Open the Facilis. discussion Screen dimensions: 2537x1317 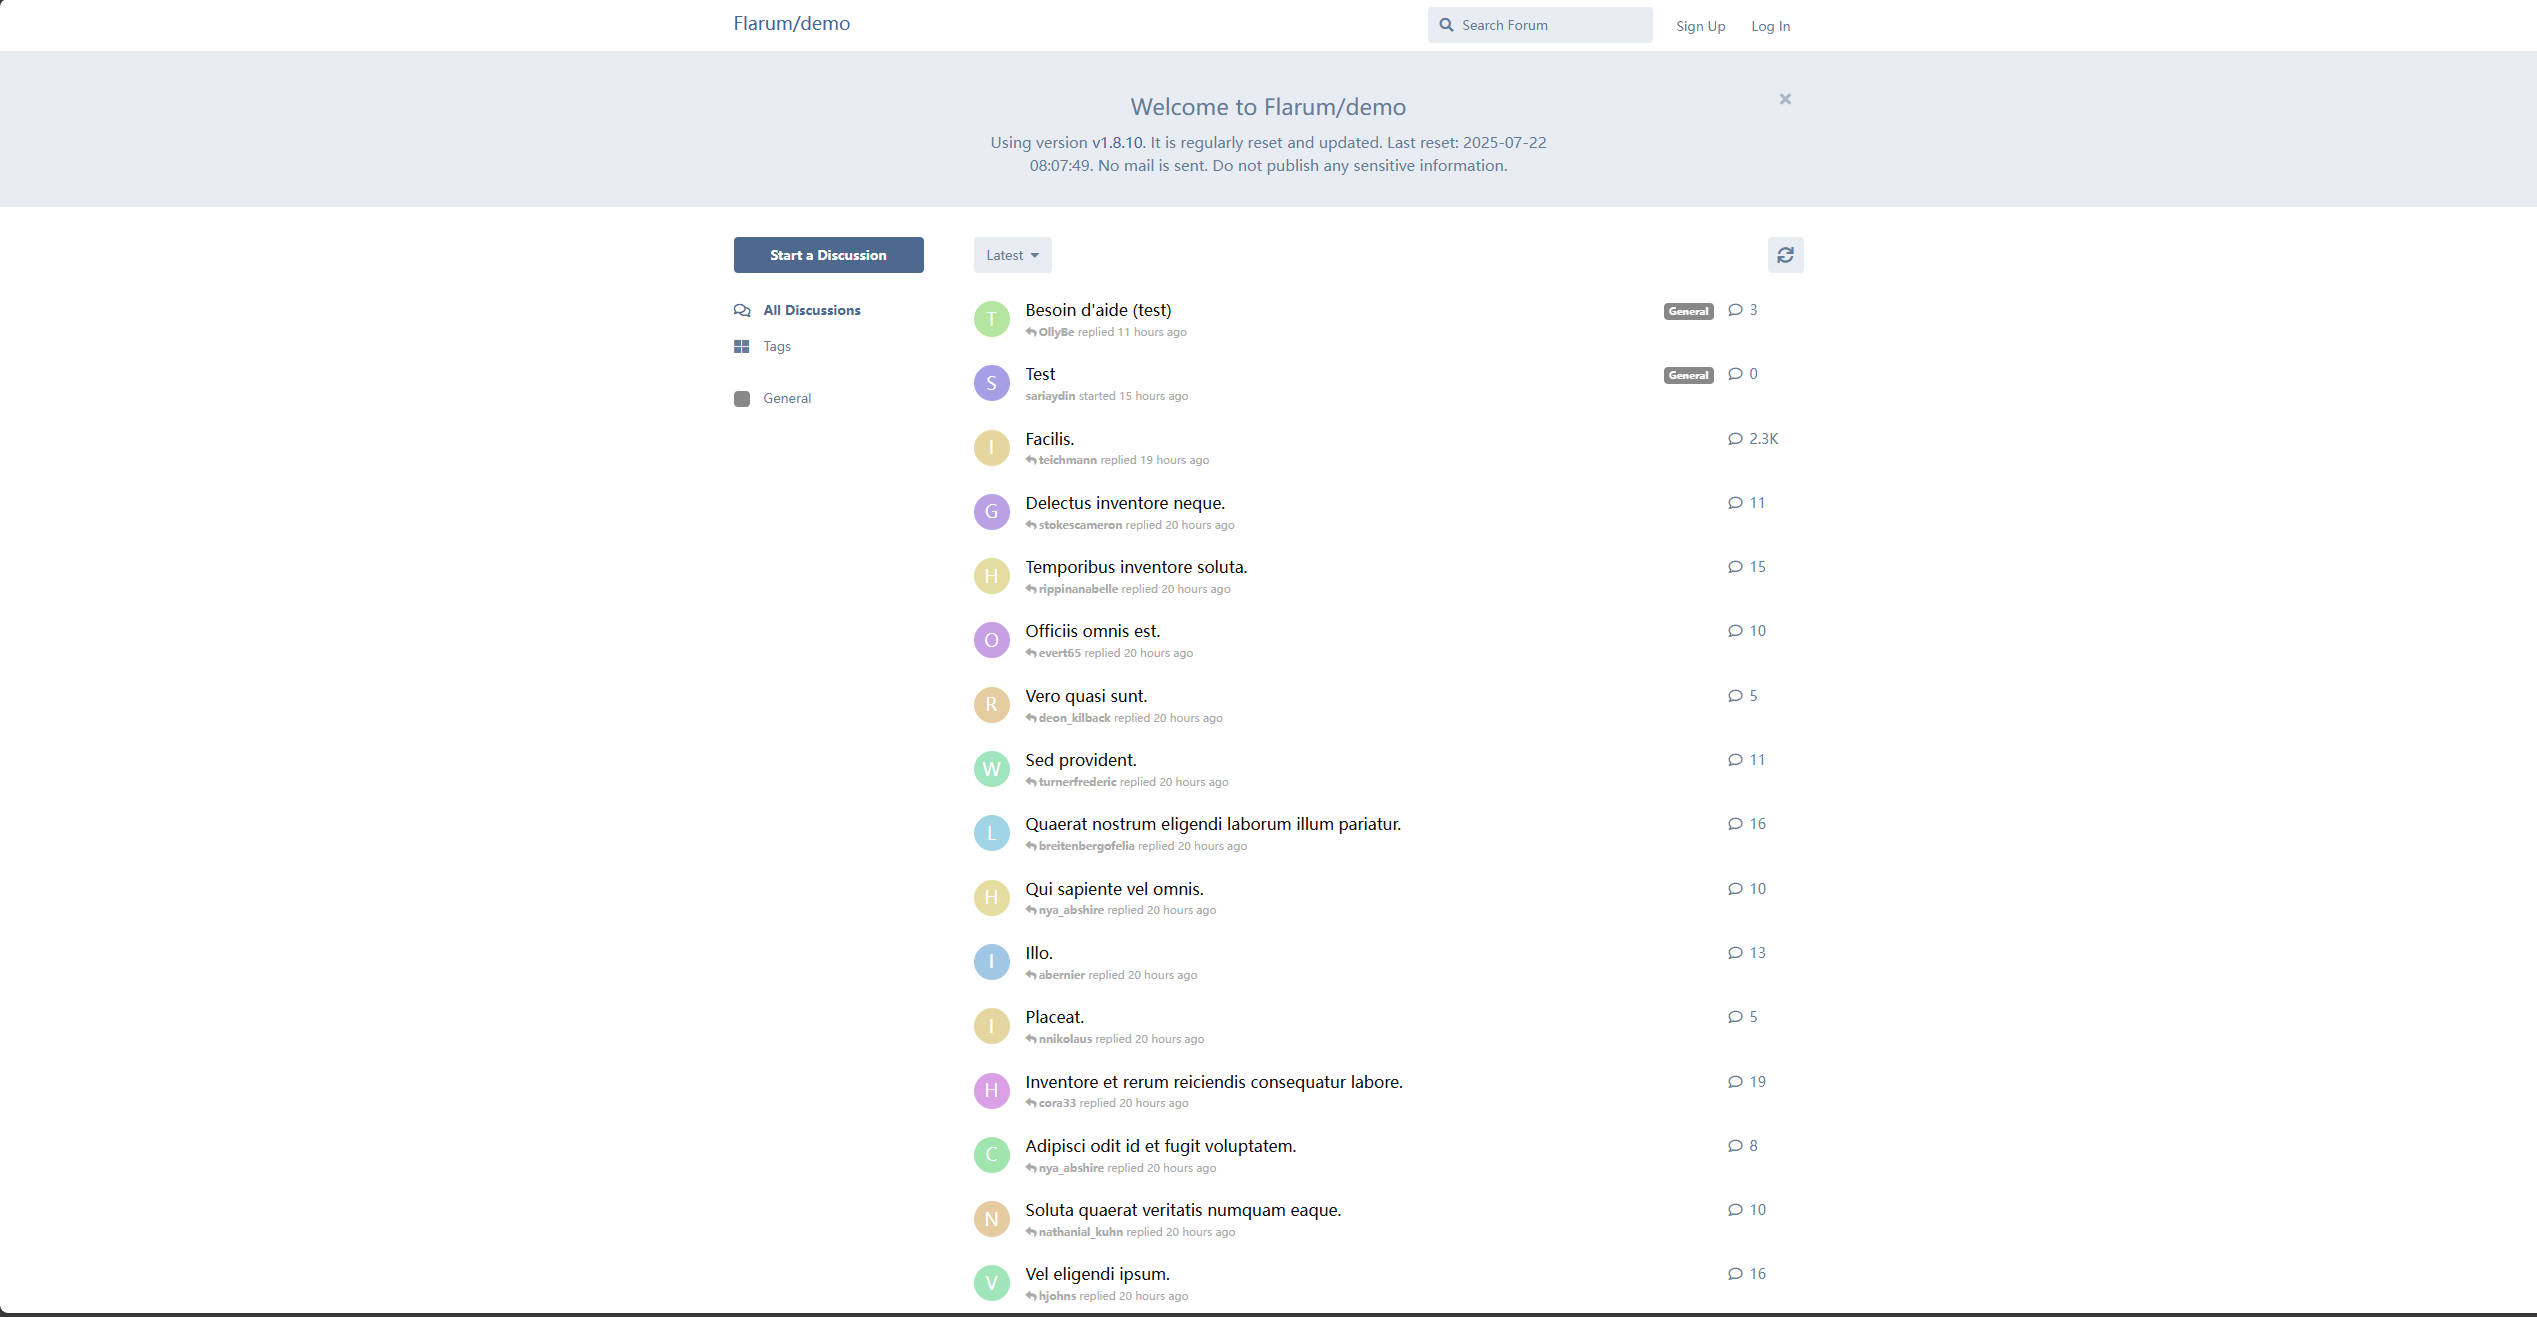tap(1049, 439)
